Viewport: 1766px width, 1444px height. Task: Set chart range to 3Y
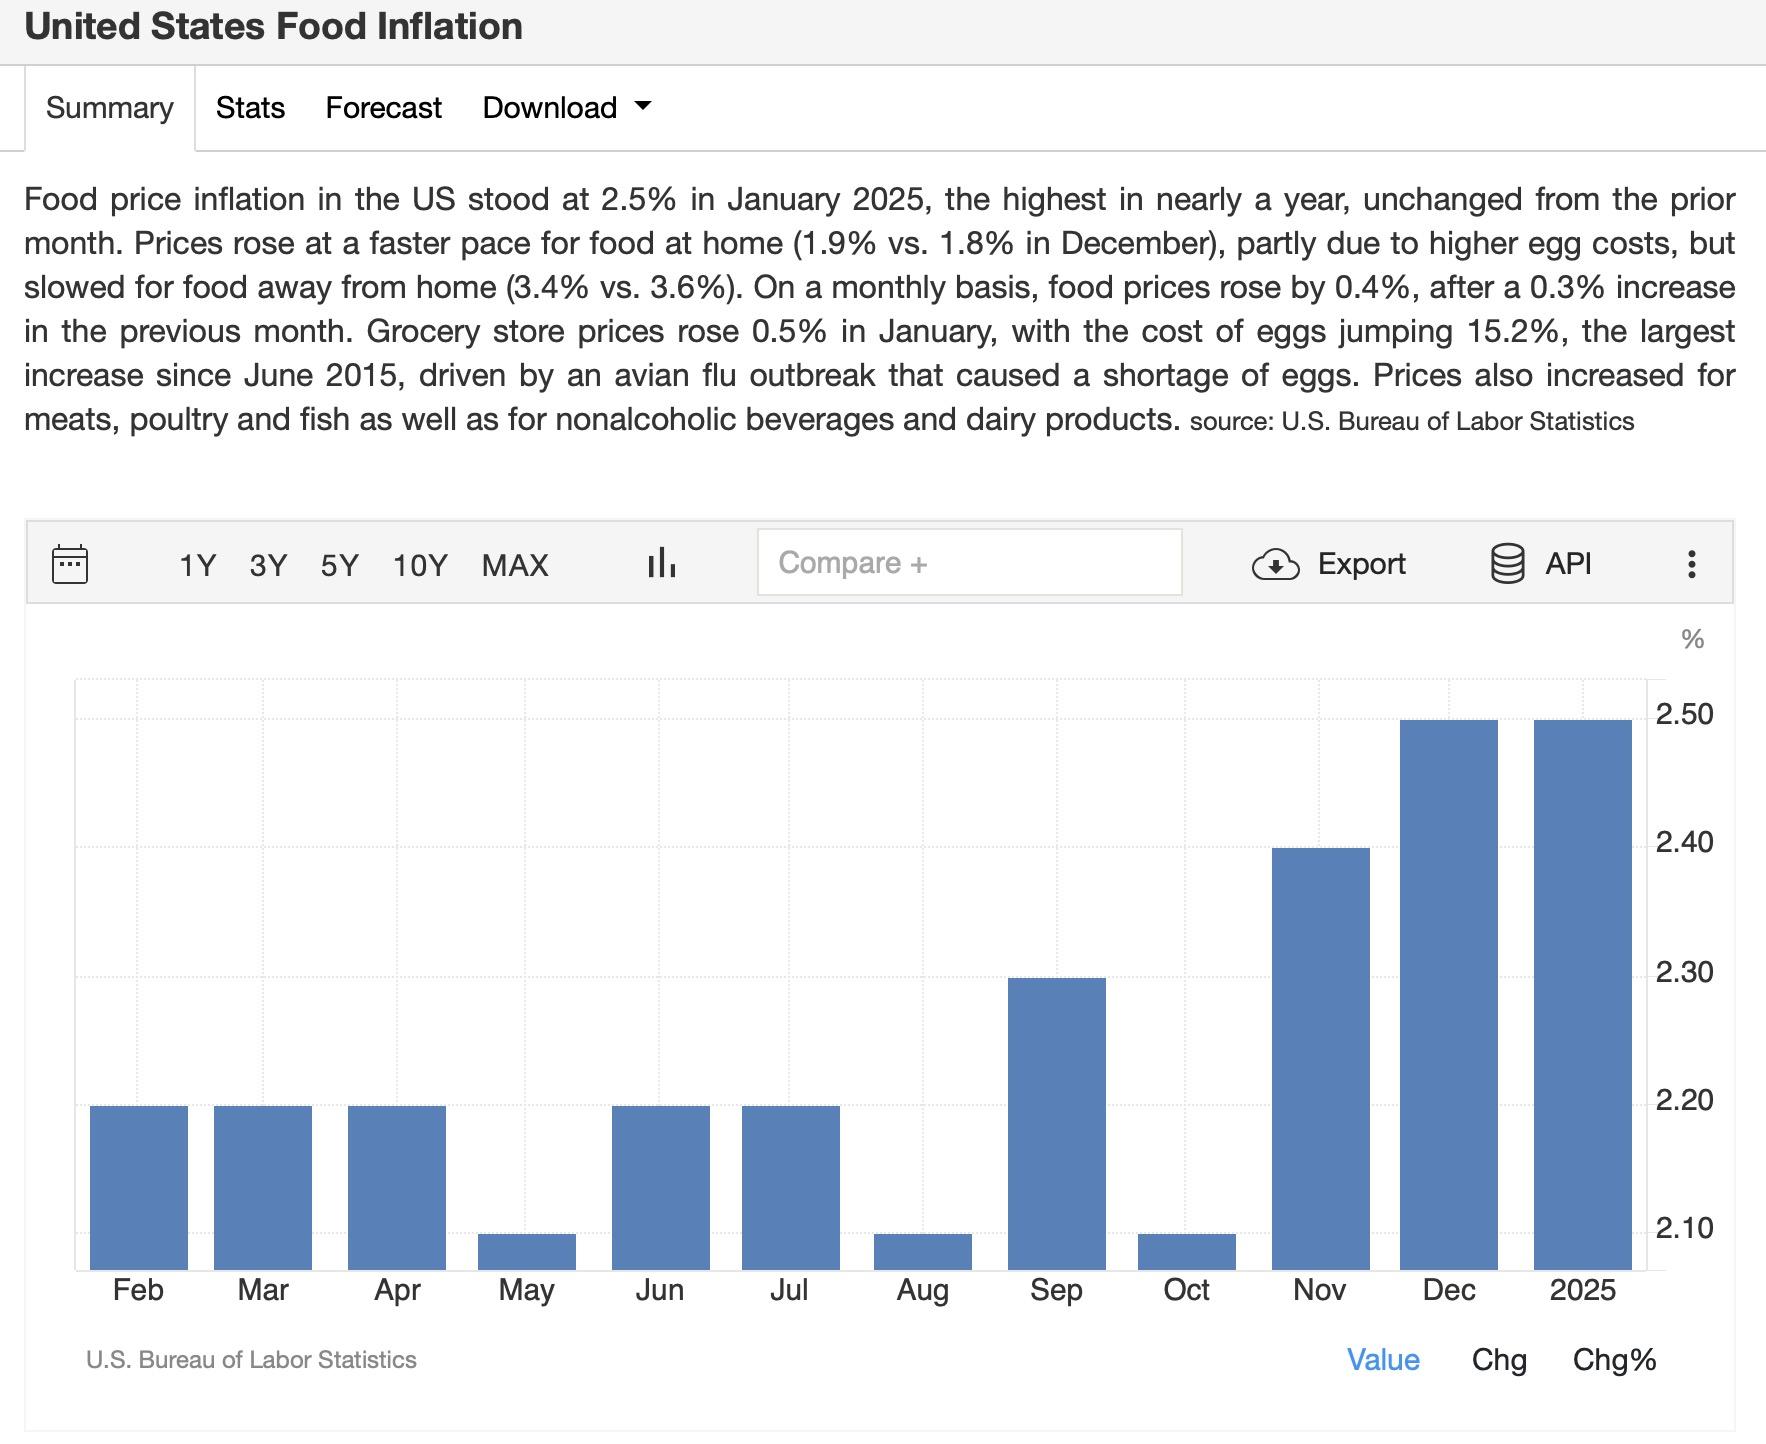[268, 565]
